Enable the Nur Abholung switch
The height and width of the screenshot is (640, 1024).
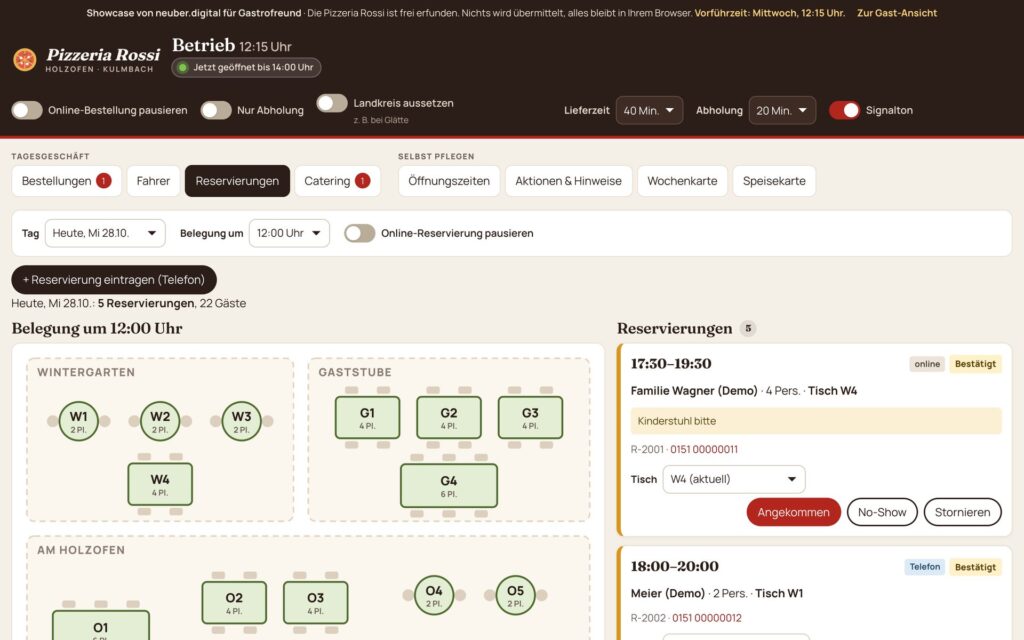(x=216, y=110)
